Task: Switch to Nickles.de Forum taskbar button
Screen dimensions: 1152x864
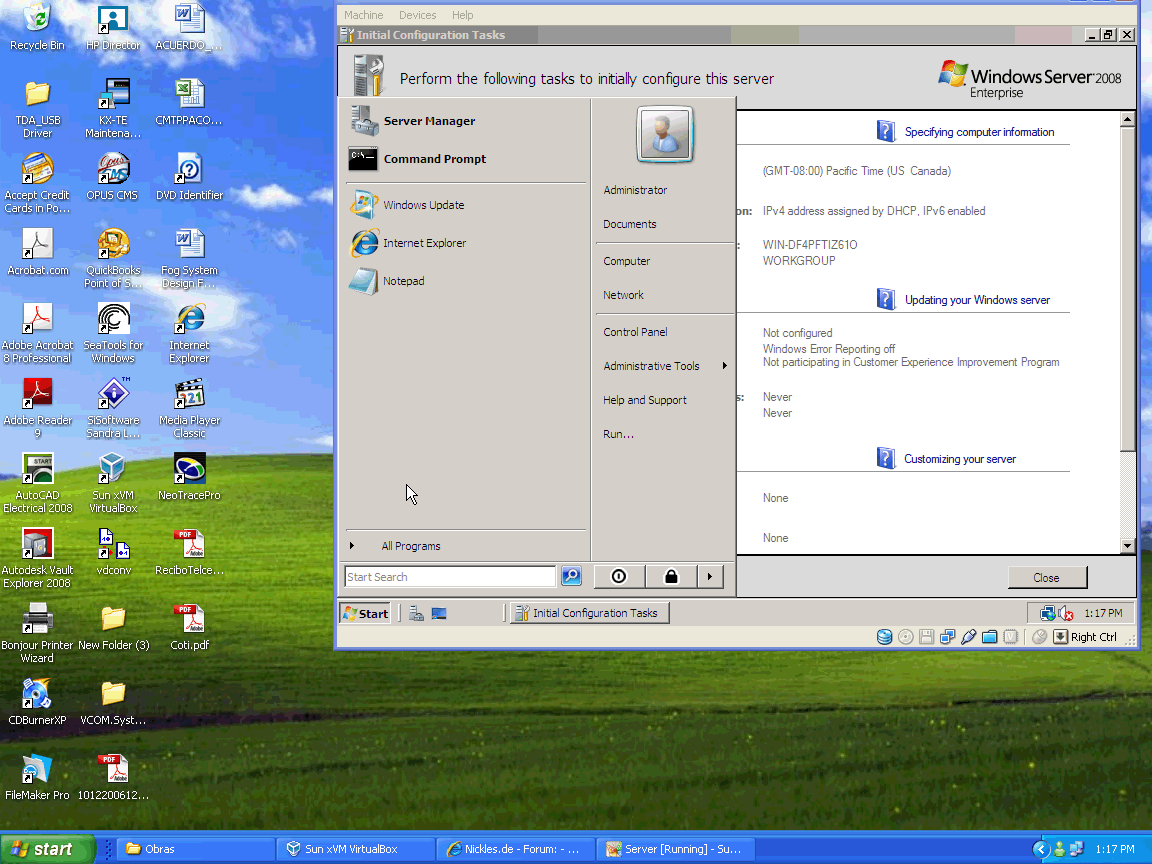Action: tap(514, 849)
